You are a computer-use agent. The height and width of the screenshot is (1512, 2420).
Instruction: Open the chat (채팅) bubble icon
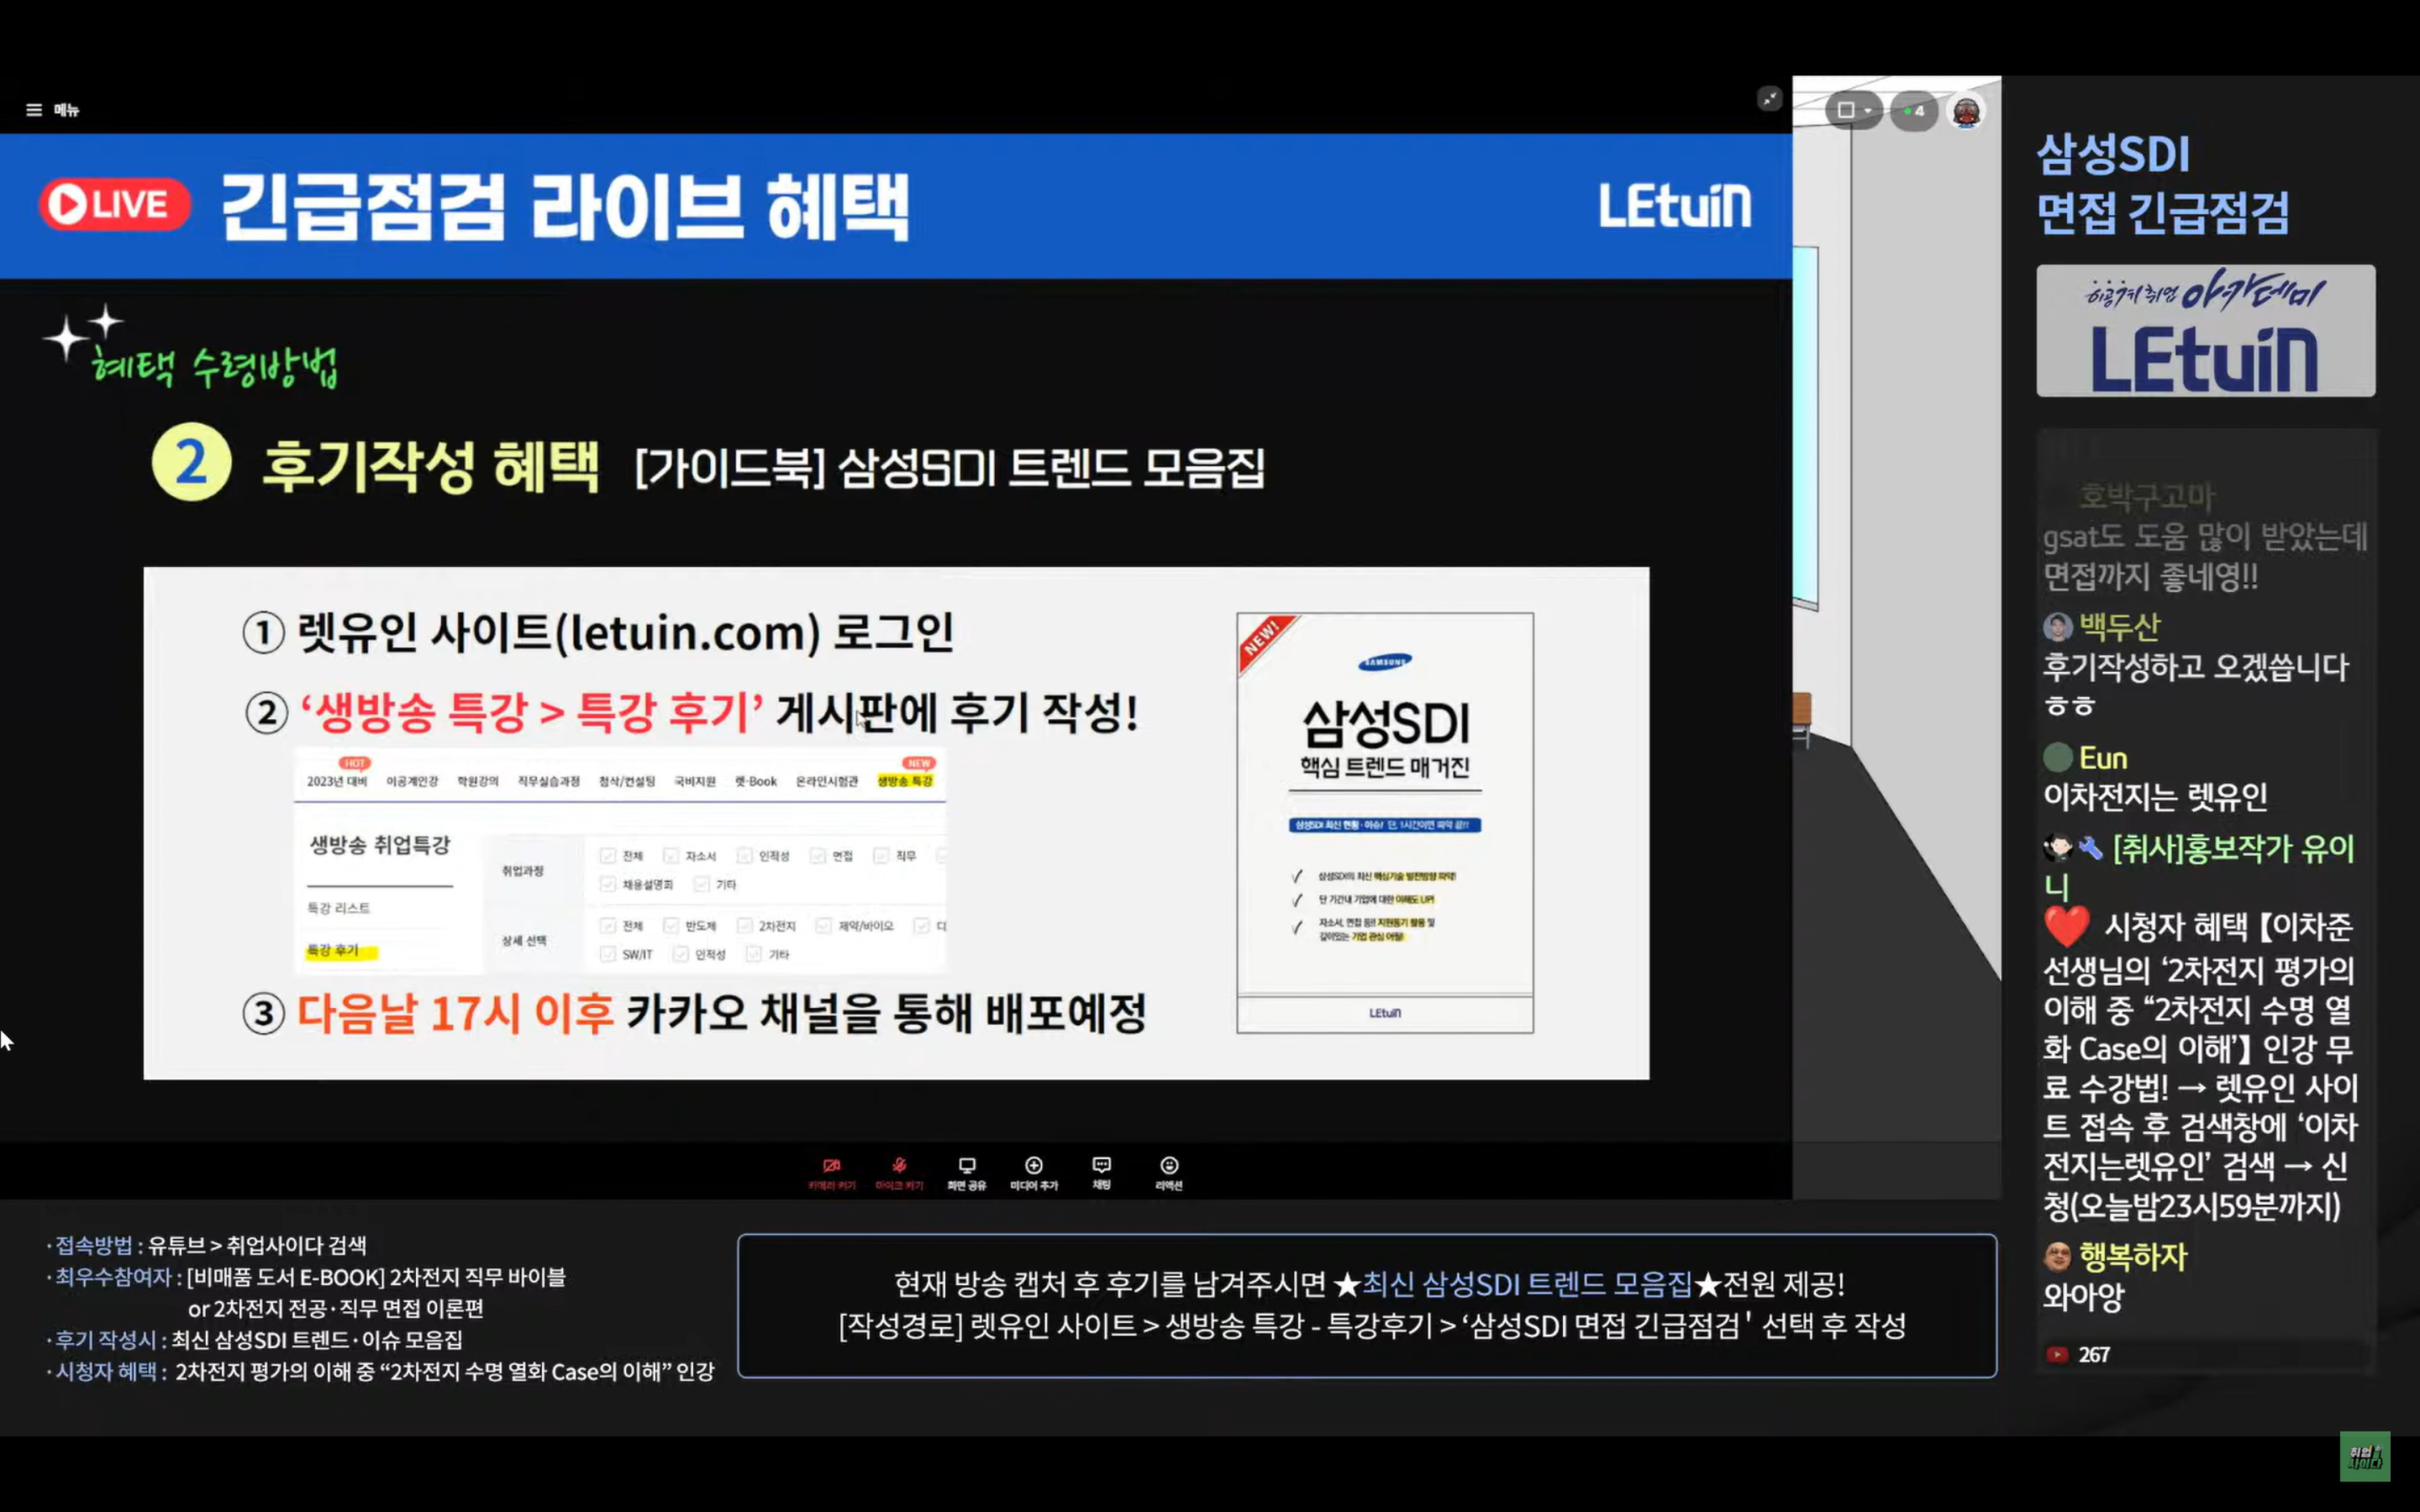(1101, 1167)
